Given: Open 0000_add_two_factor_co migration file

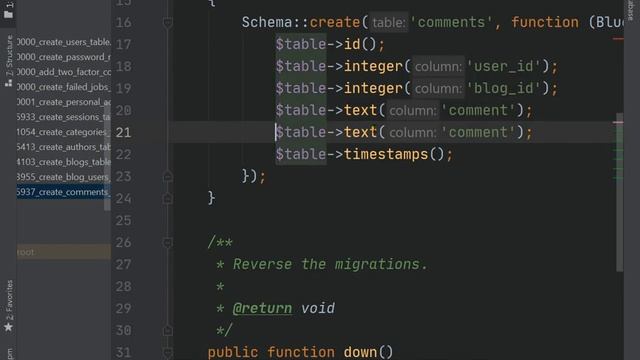Looking at the screenshot, I should (64, 72).
